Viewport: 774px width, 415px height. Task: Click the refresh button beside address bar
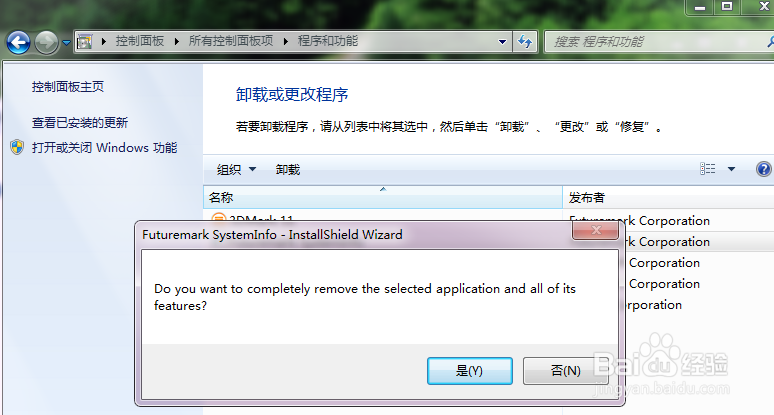pyautogui.click(x=525, y=42)
